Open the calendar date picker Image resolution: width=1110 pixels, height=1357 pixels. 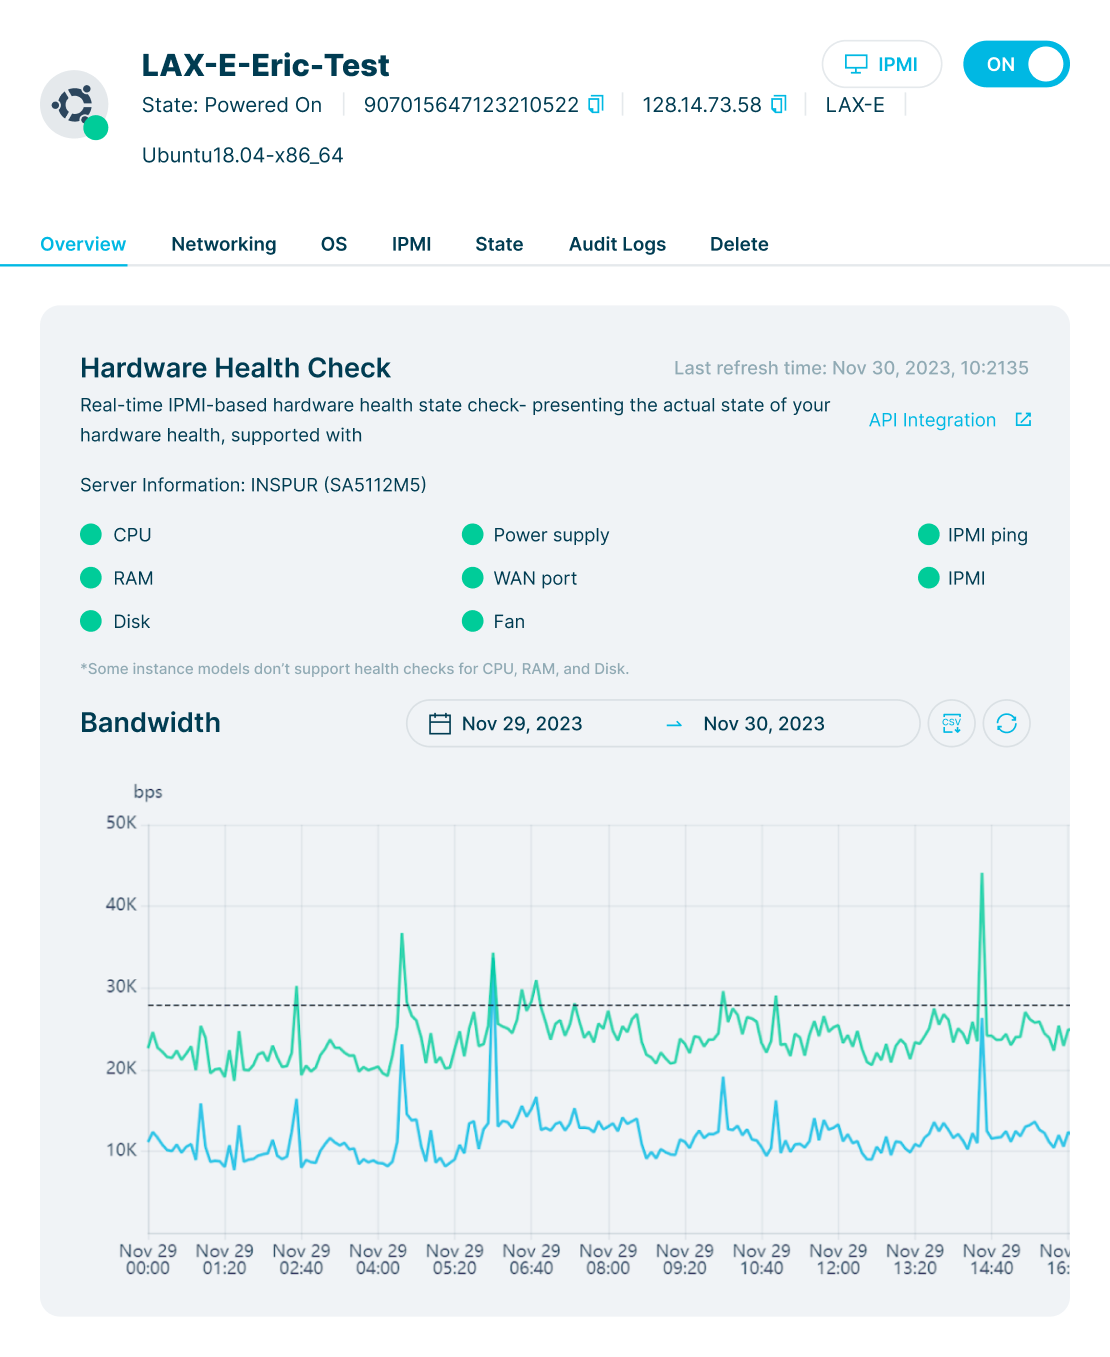(438, 723)
